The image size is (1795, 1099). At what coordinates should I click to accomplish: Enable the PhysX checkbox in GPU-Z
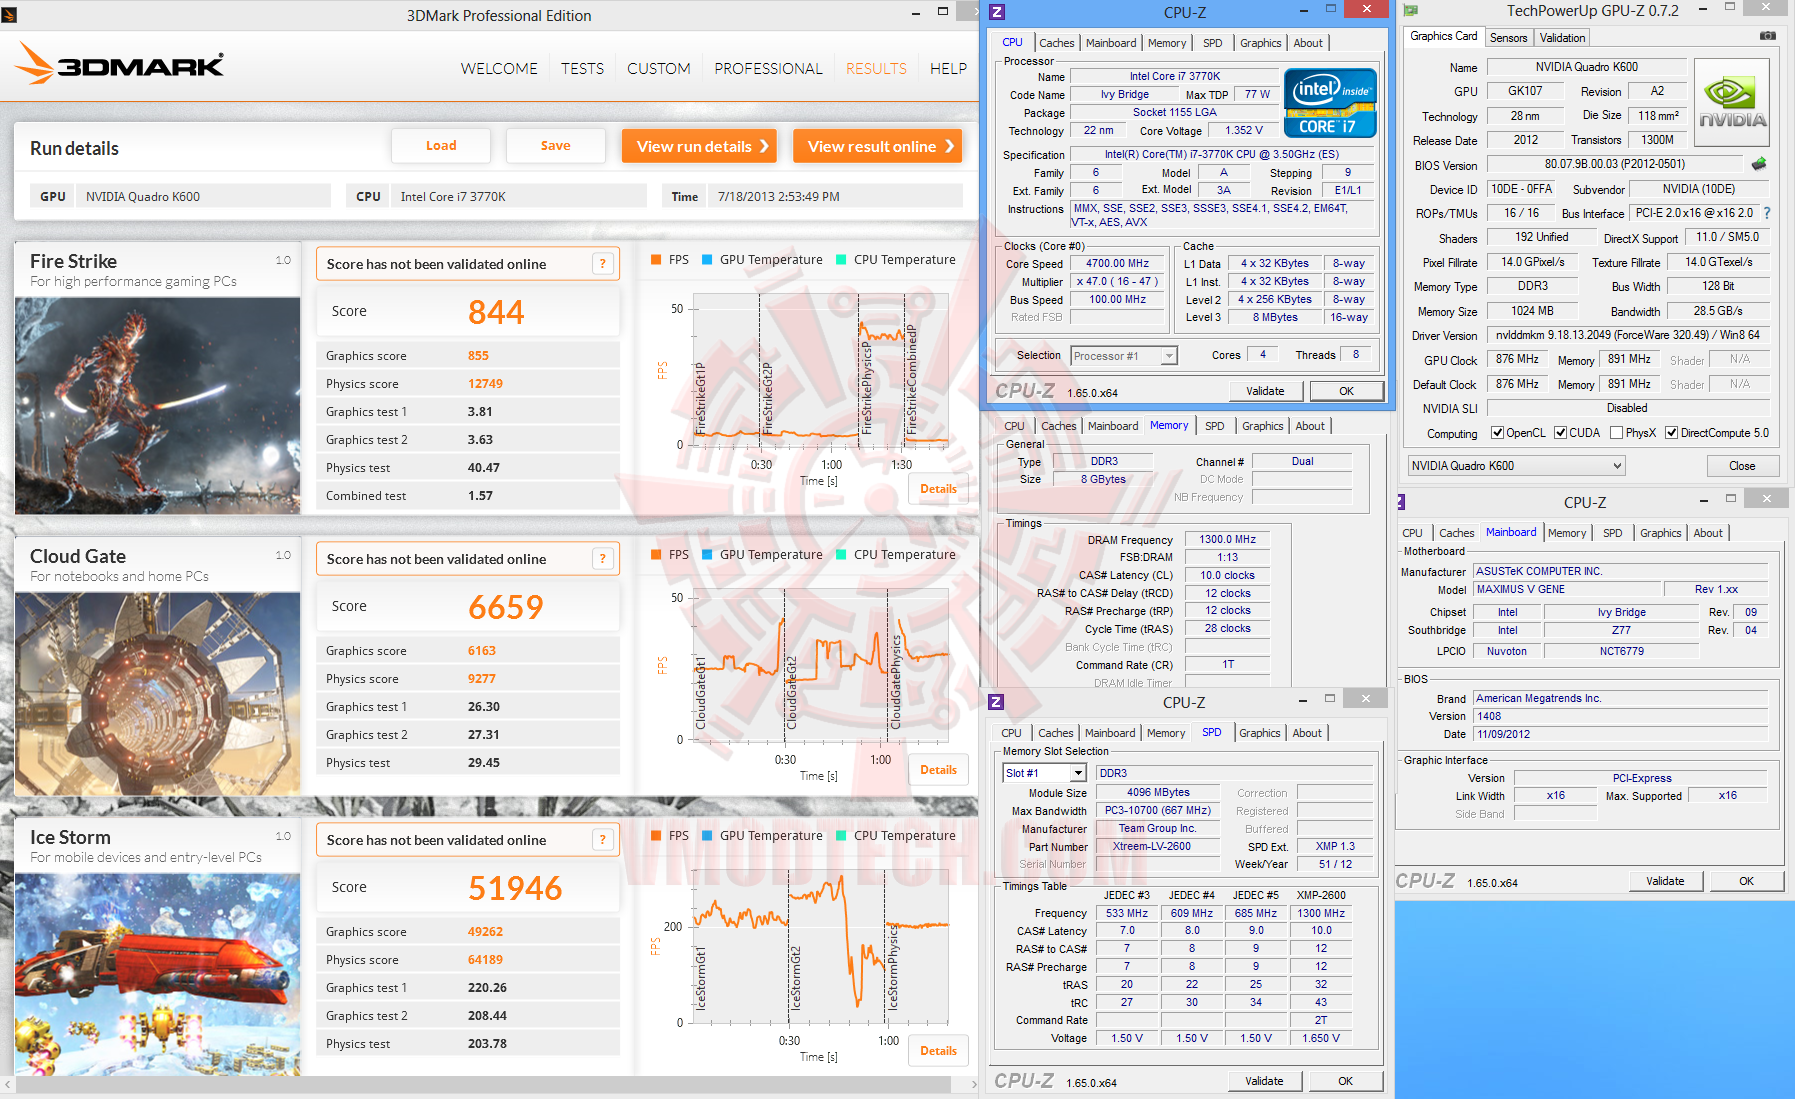[1617, 433]
